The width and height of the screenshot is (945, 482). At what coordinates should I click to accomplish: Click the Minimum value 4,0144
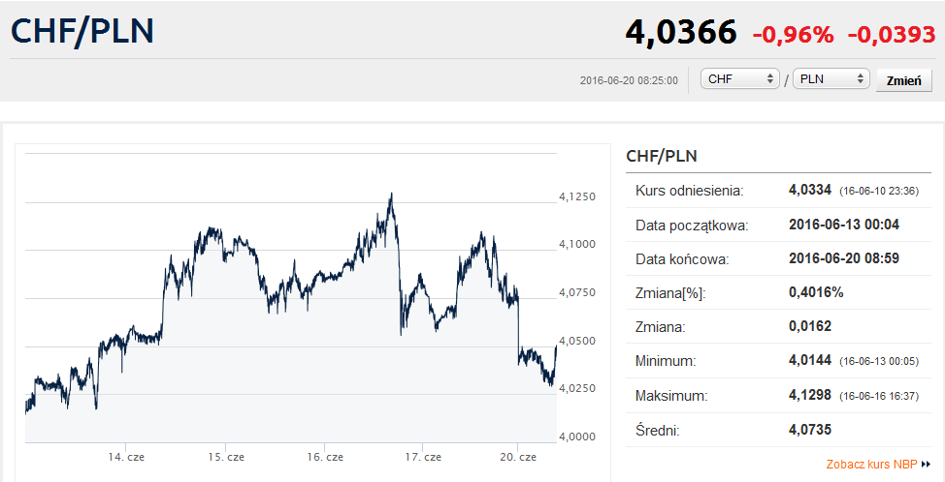pyautogui.click(x=810, y=361)
